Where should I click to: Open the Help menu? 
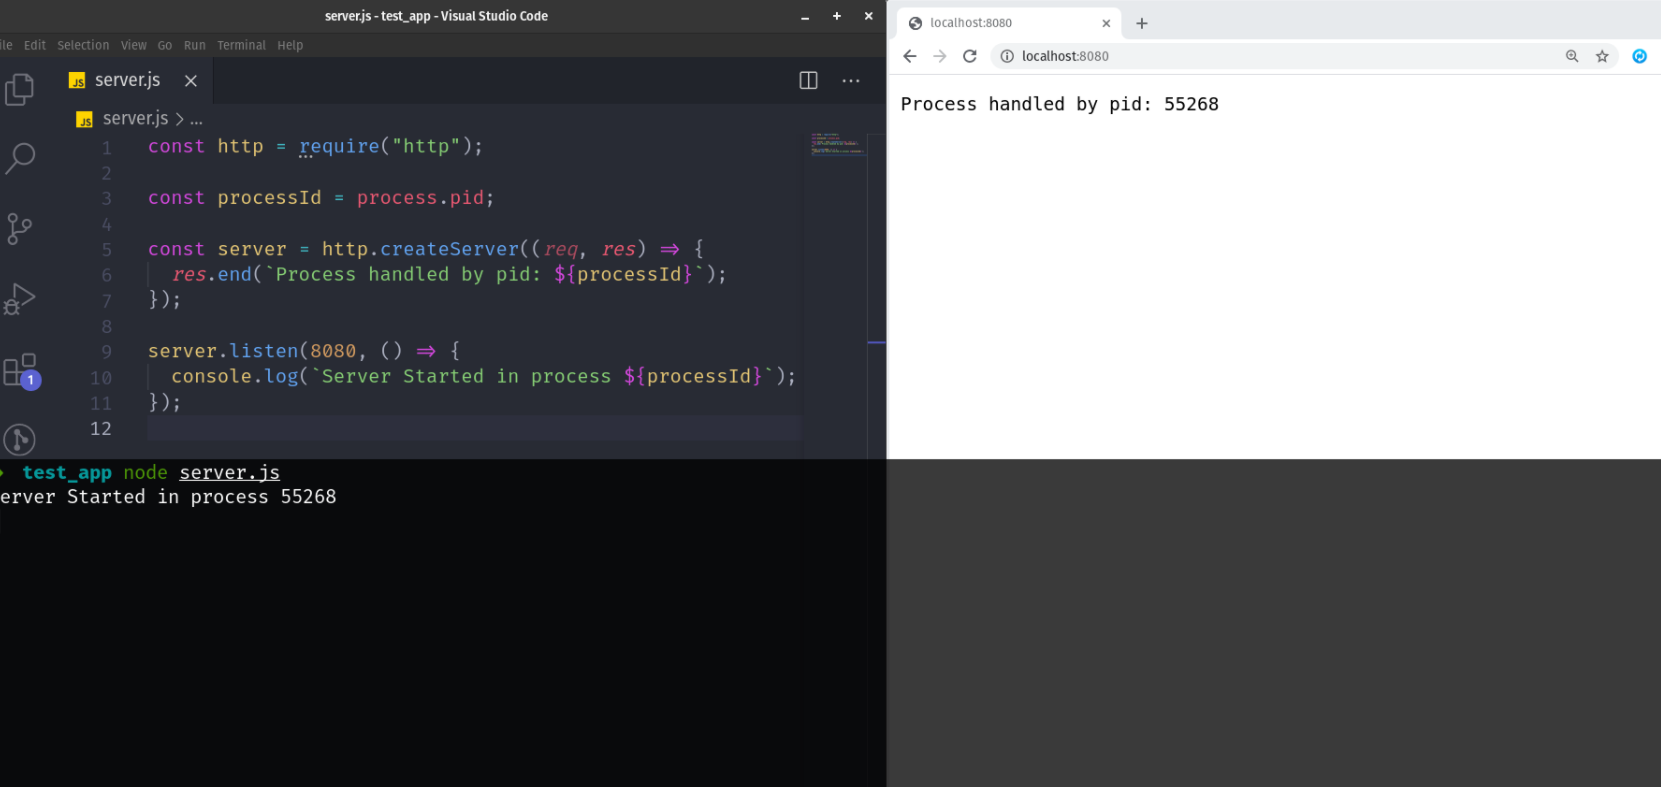tap(290, 46)
